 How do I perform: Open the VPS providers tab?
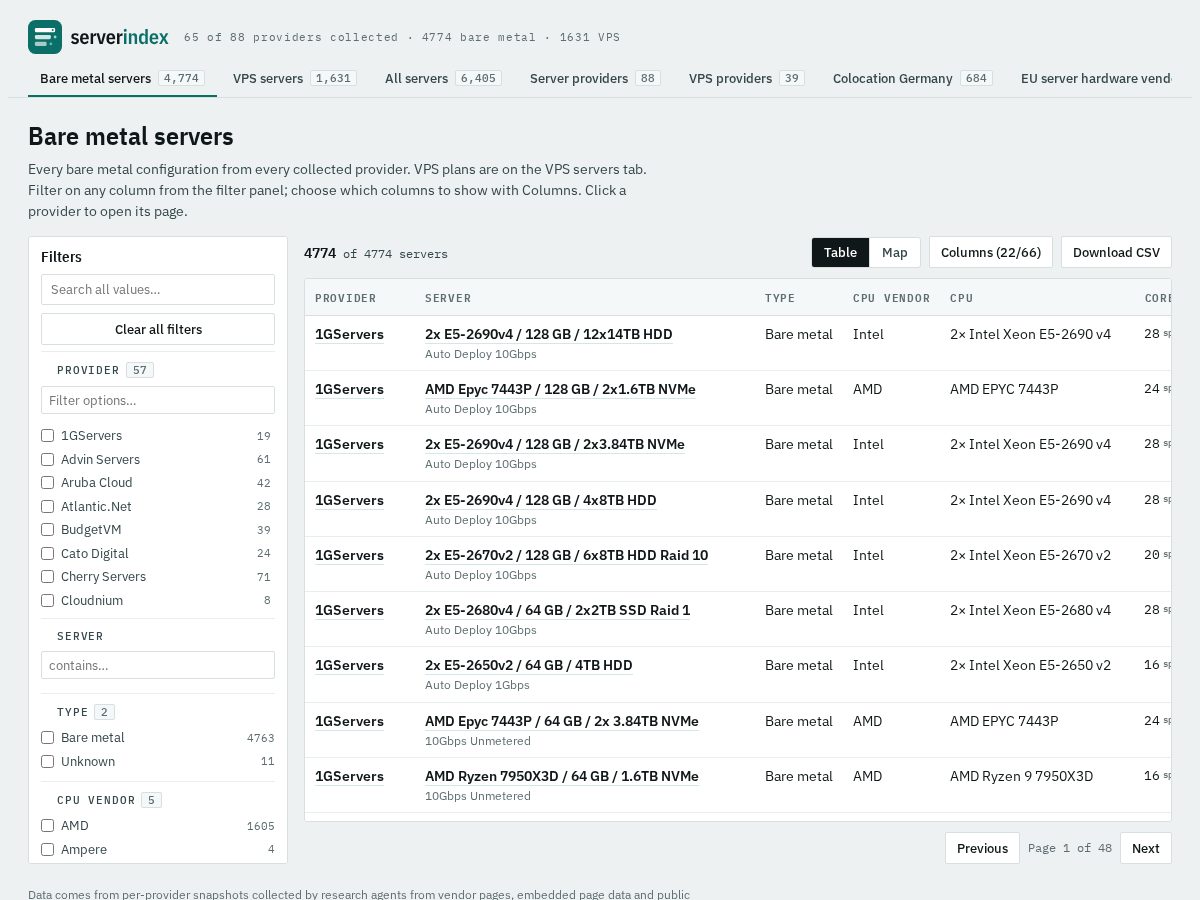coord(746,78)
